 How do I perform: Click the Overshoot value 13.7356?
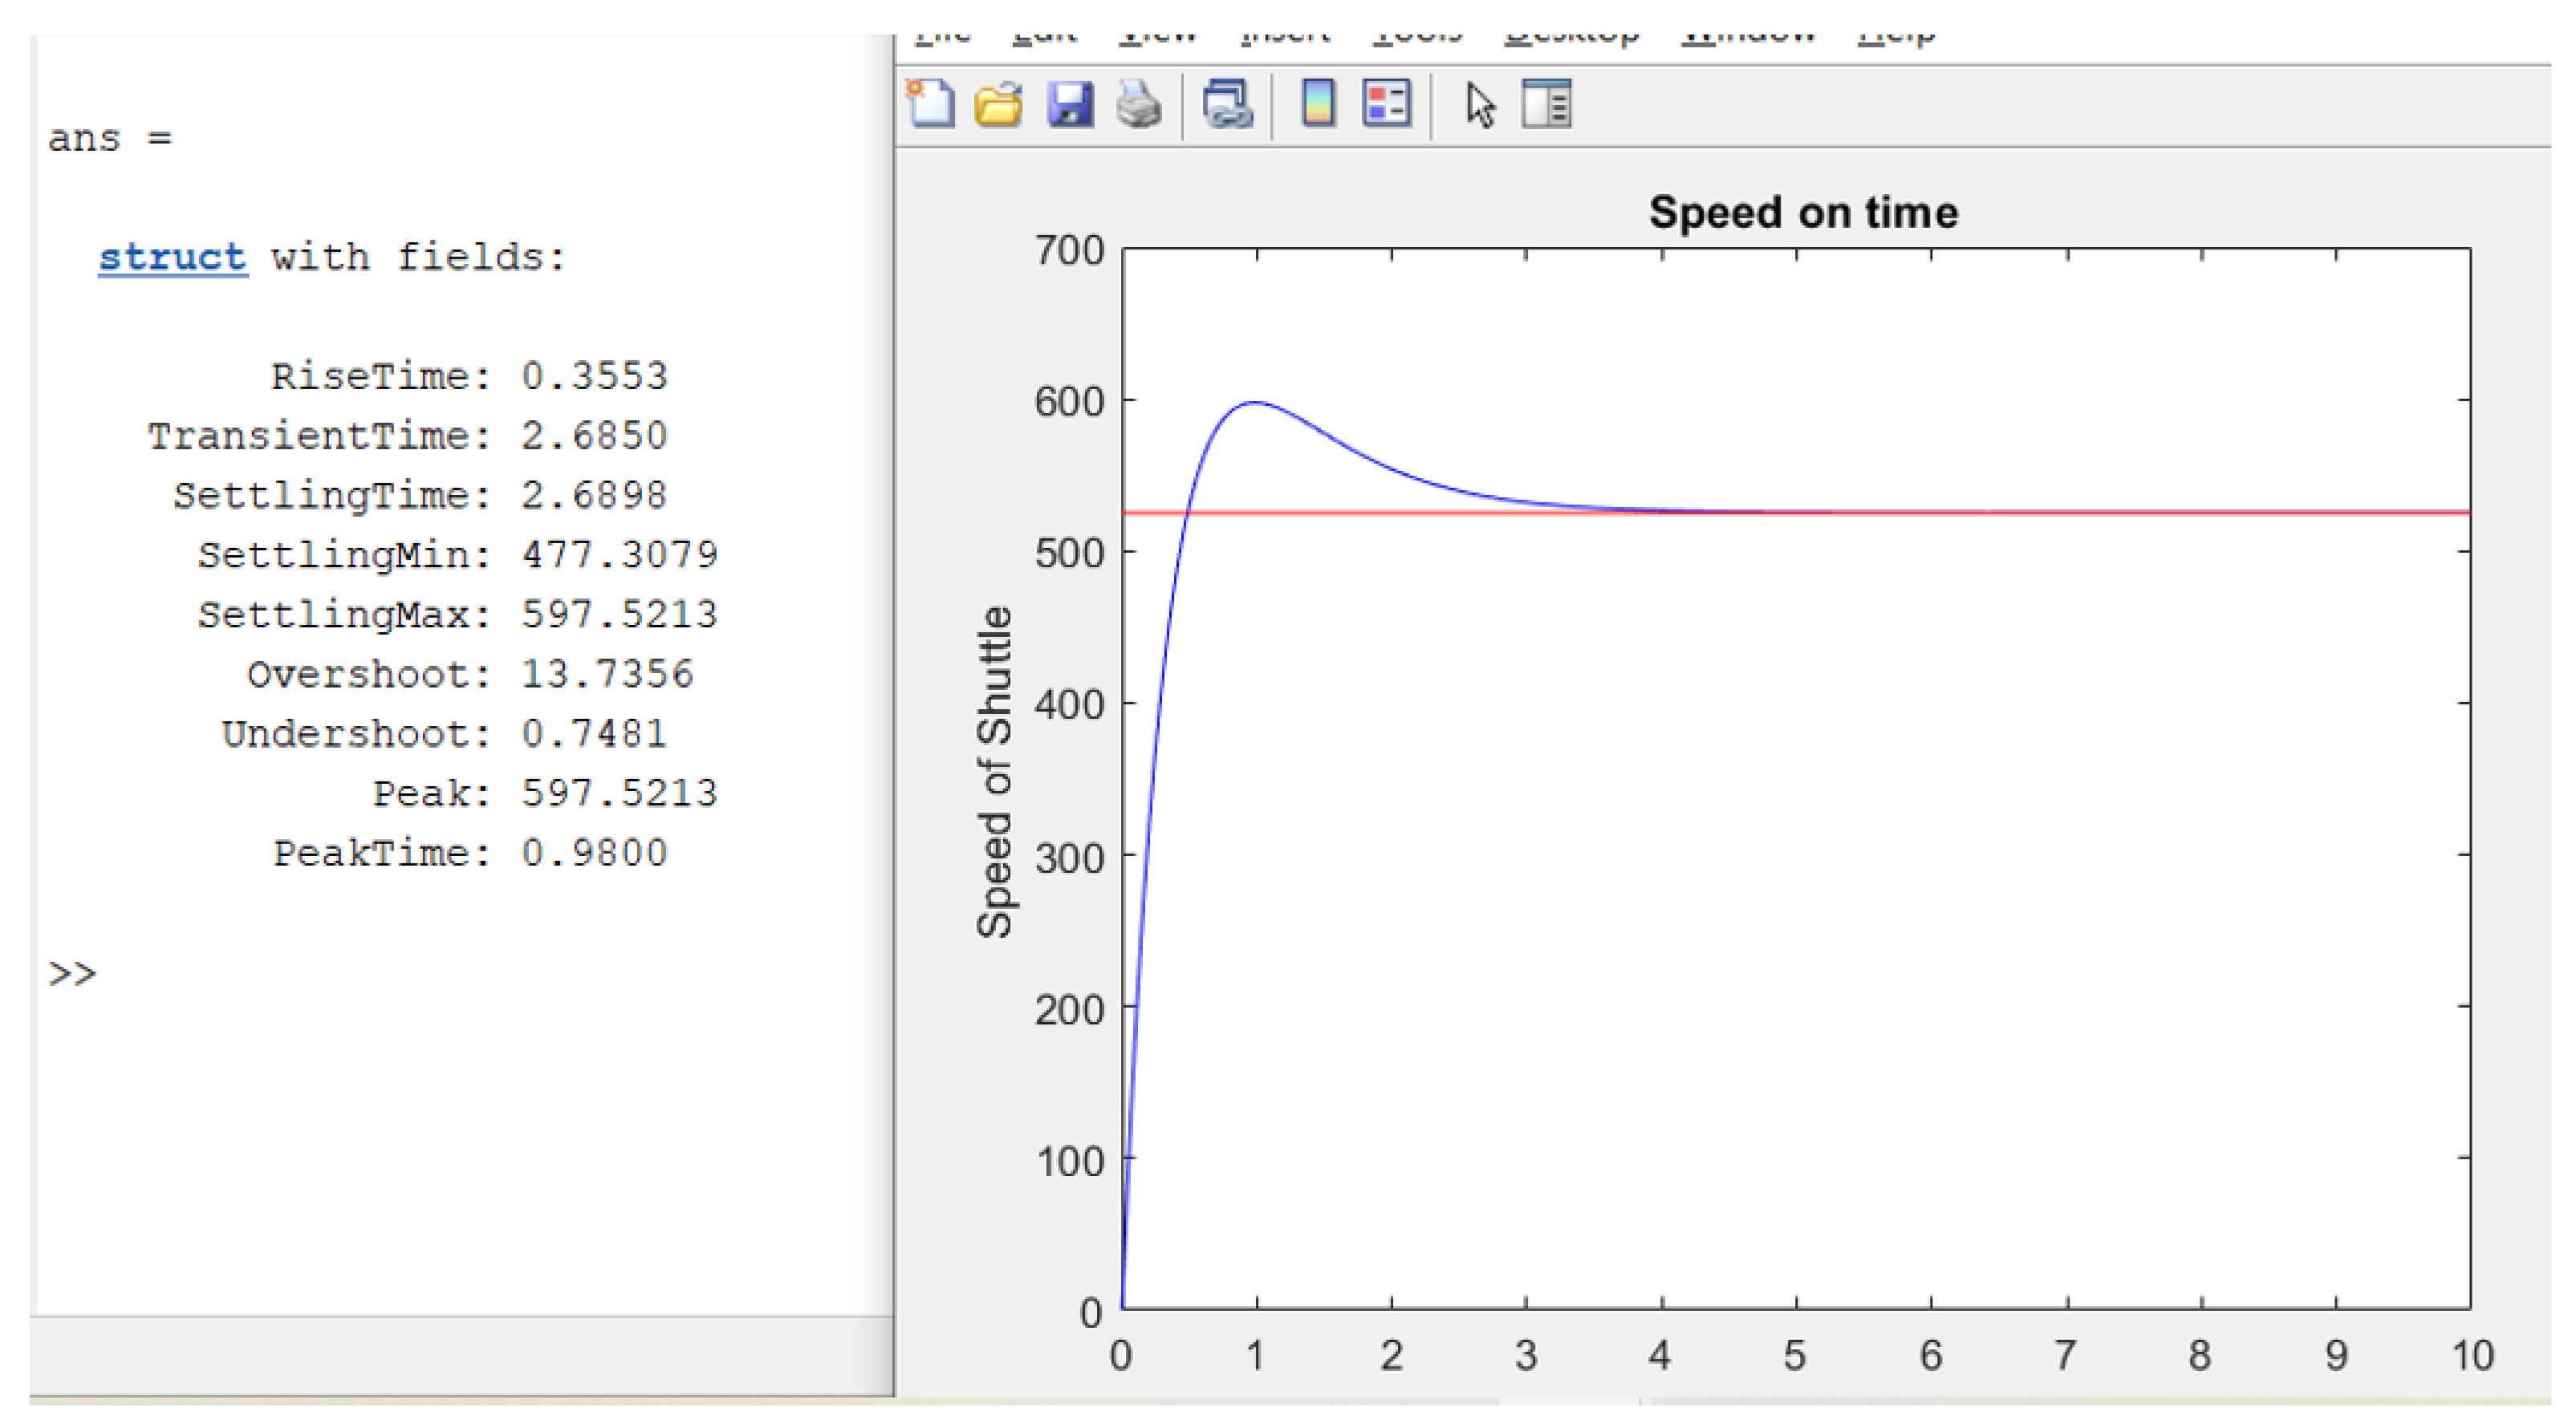click(x=607, y=674)
